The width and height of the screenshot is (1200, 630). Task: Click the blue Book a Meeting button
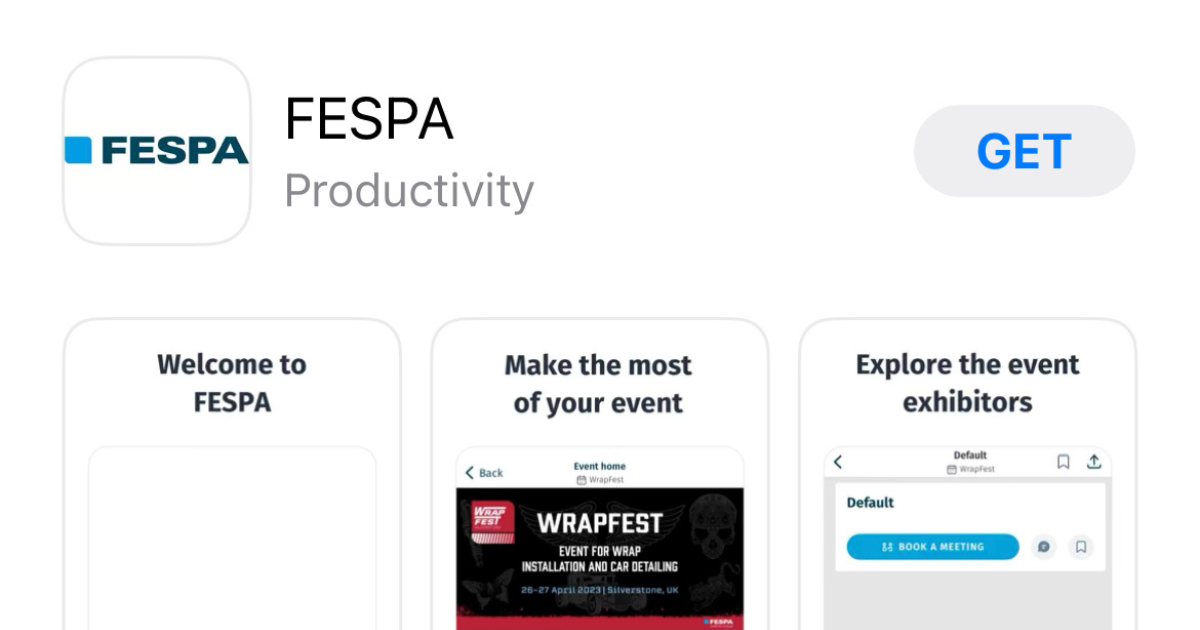click(x=932, y=547)
